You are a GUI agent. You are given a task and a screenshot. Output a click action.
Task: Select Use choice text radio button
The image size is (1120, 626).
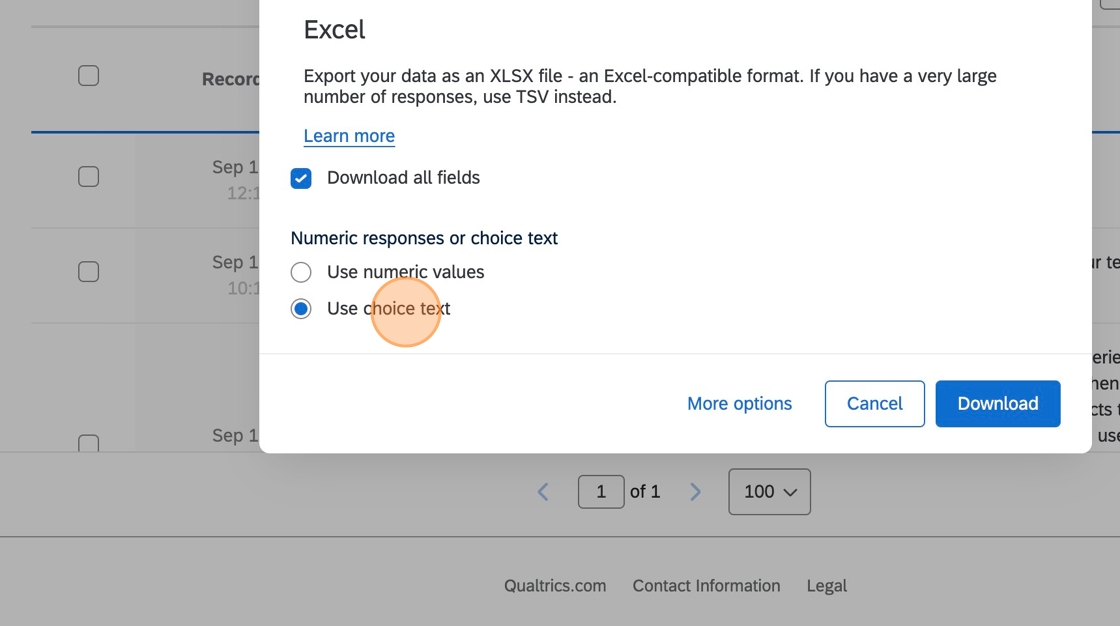tap(301, 309)
